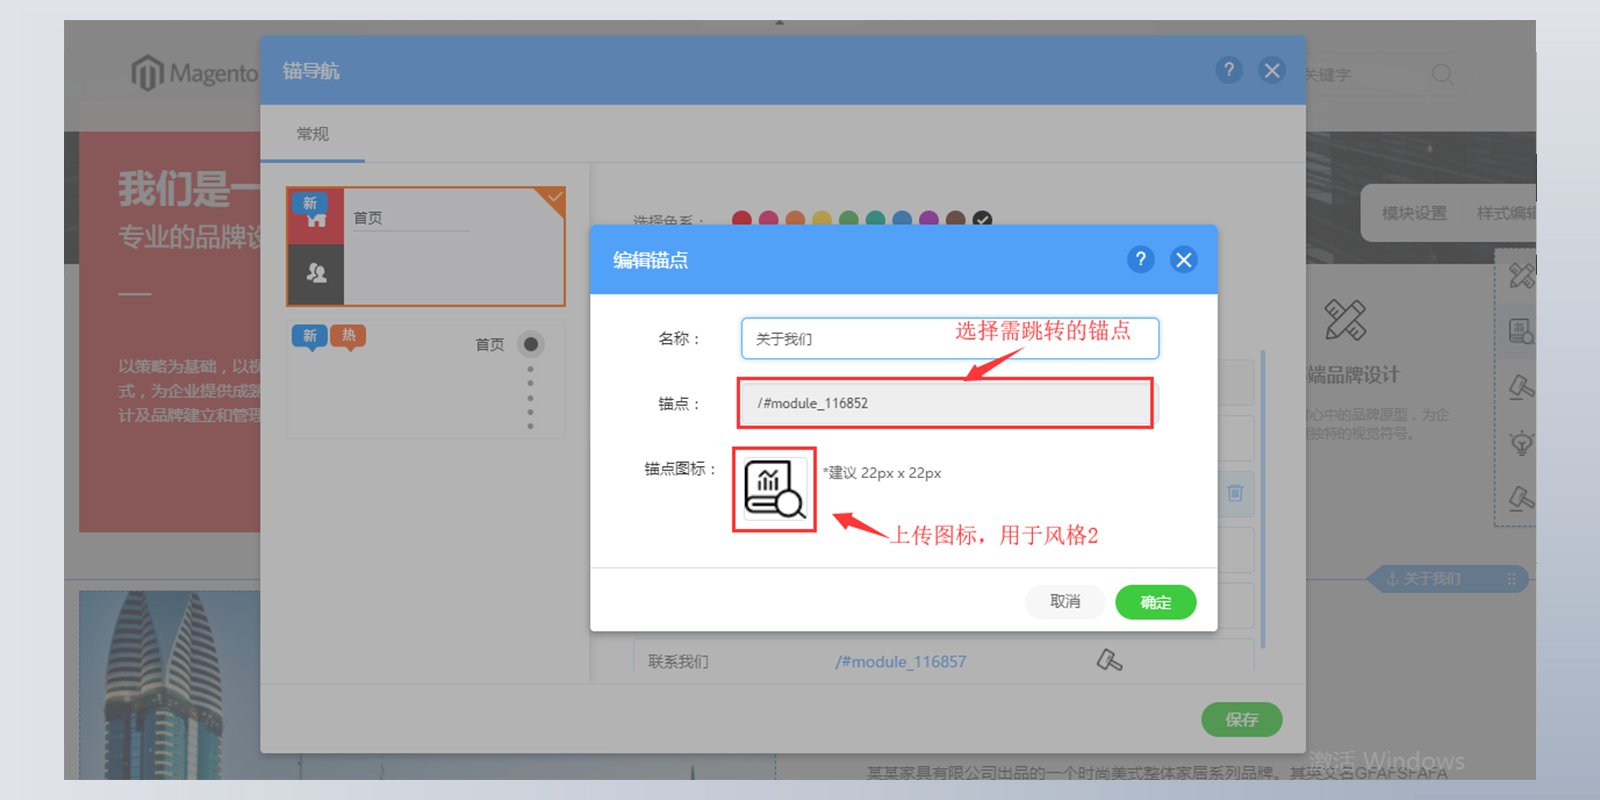
Task: Open the /#module_116857 anchor link
Action: tap(901, 661)
